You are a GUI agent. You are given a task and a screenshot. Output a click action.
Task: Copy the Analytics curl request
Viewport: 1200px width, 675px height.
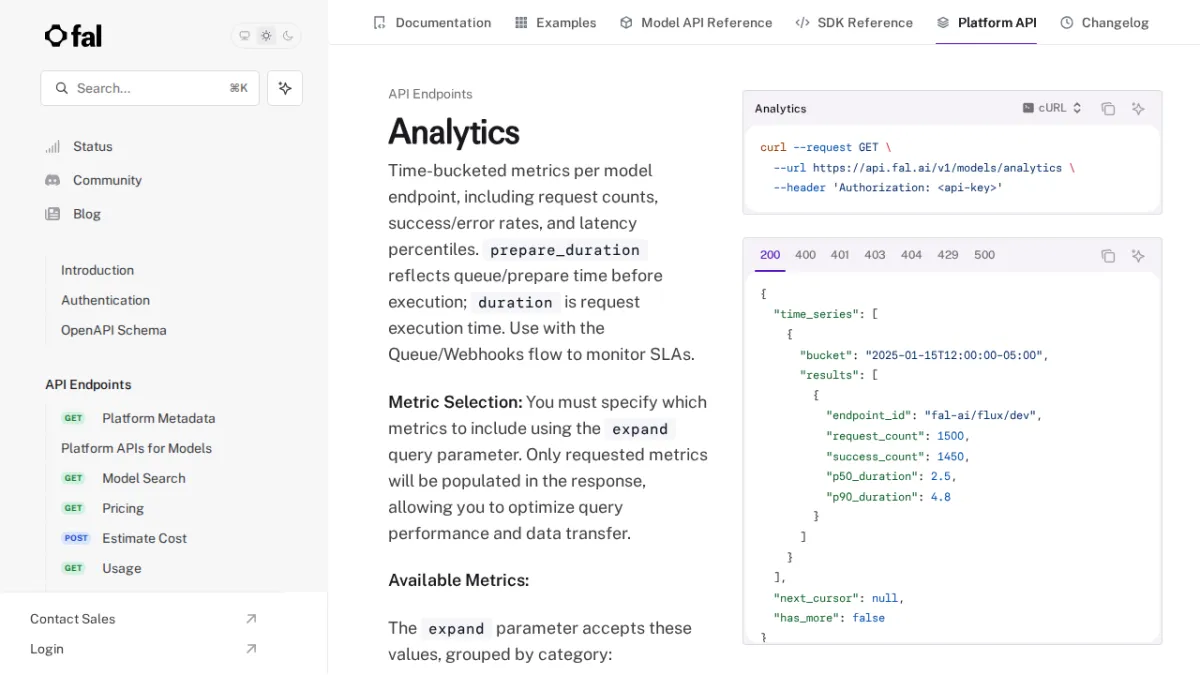(1108, 109)
